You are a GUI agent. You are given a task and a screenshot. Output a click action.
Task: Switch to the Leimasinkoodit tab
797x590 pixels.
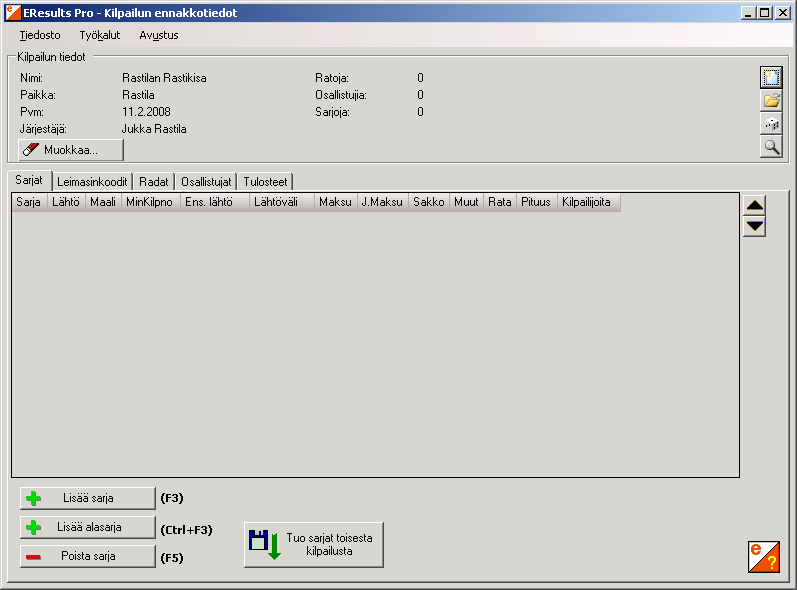[x=92, y=182]
